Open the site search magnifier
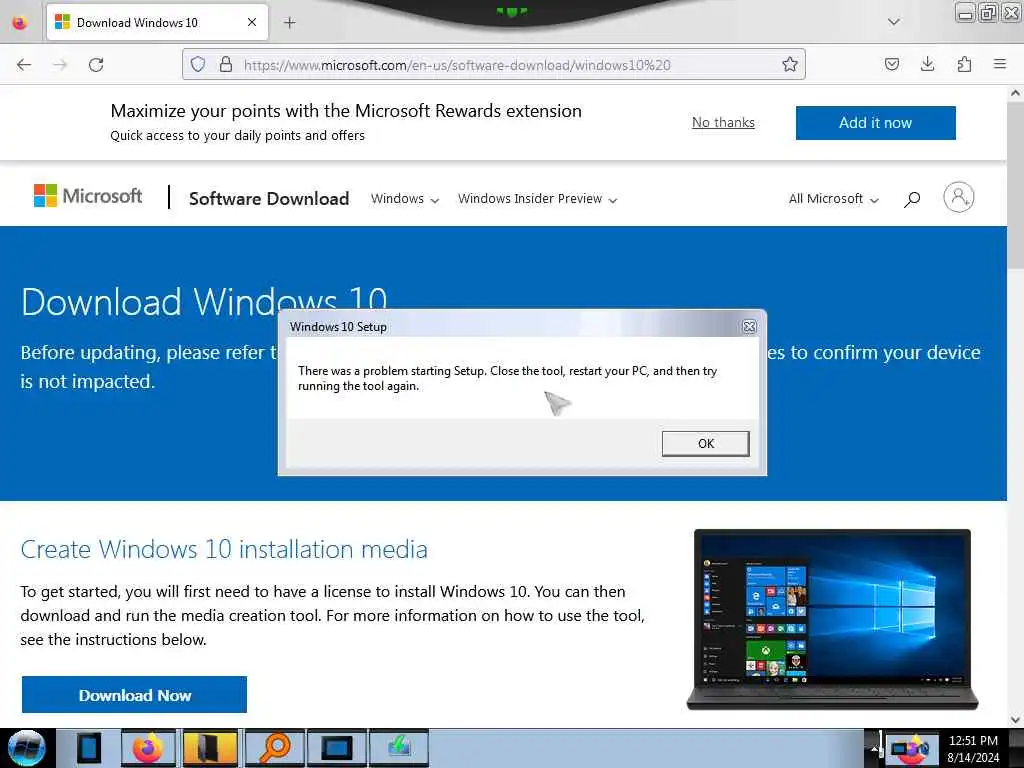1024x768 pixels. pos(912,199)
